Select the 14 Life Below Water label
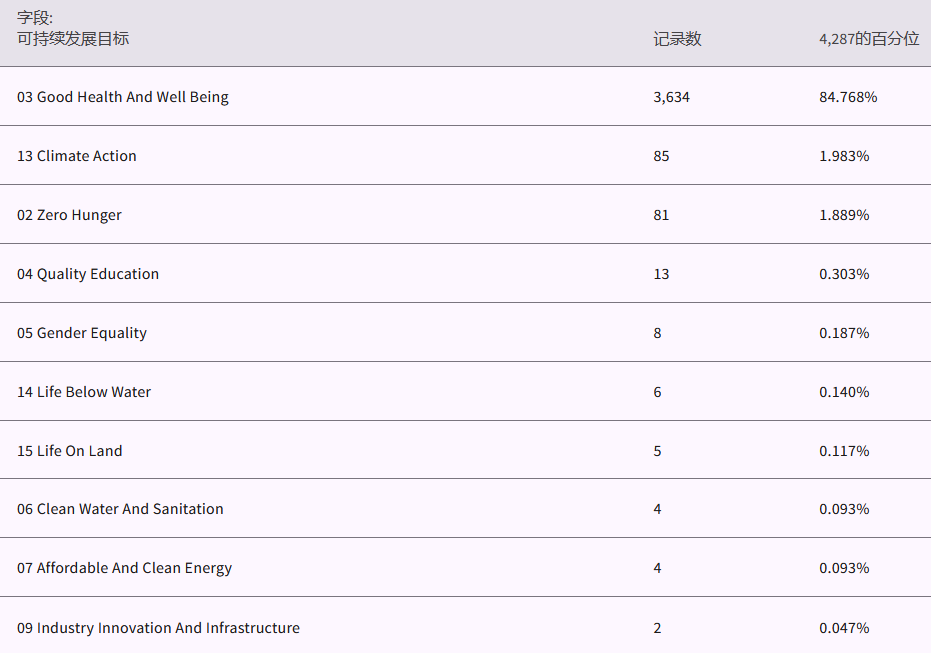 click(84, 392)
